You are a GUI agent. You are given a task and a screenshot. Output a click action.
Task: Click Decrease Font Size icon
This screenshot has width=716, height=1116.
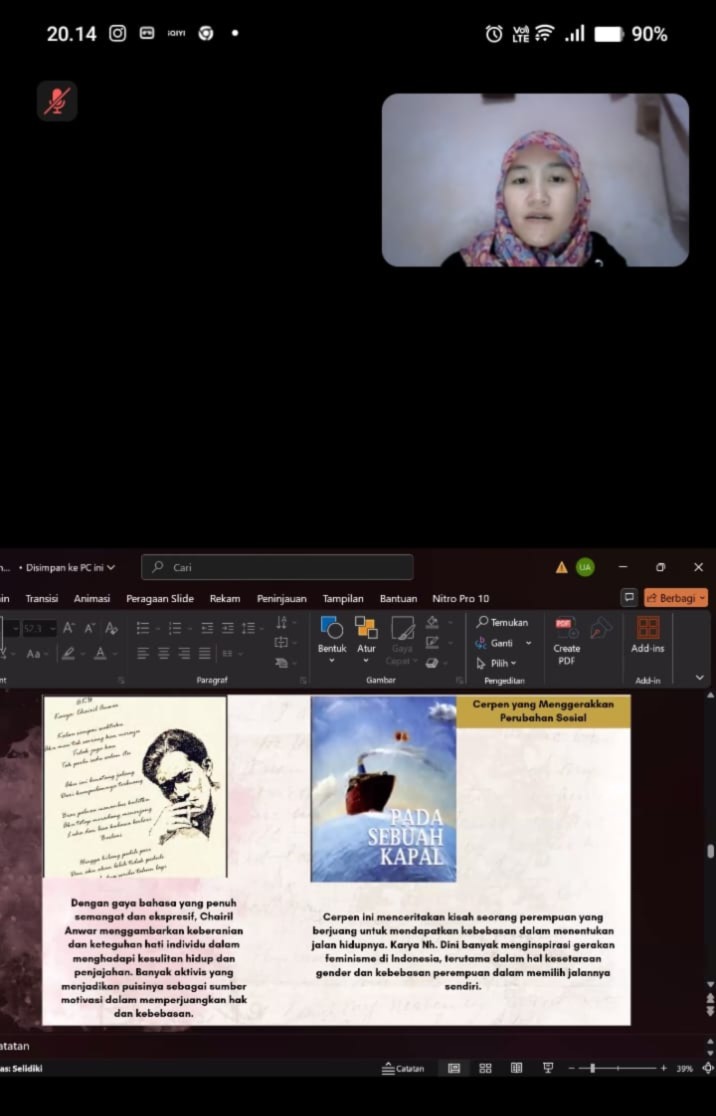click(90, 628)
